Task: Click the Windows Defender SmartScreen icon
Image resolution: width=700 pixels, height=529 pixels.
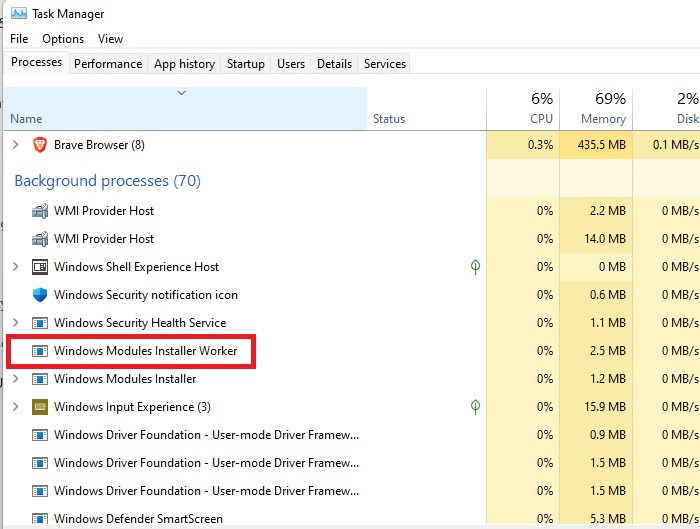Action: (40, 519)
